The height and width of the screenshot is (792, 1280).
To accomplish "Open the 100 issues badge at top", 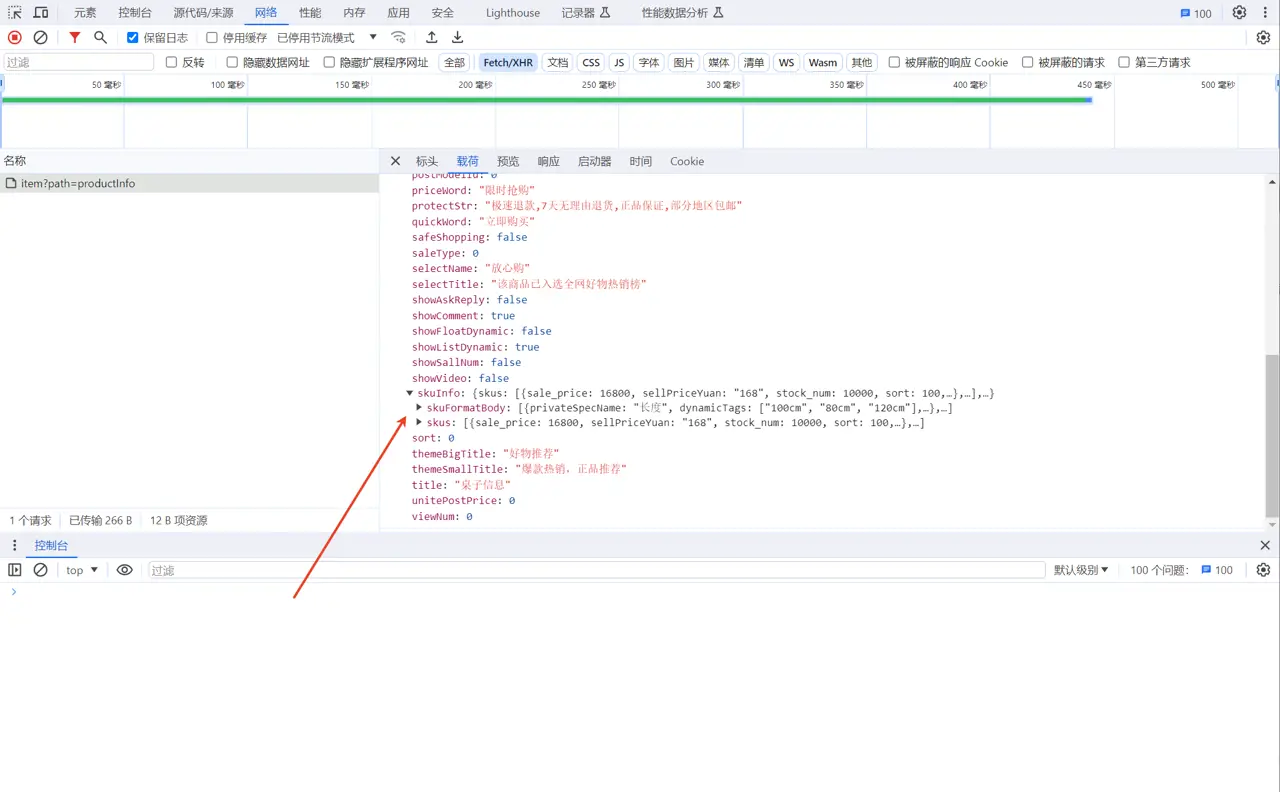I will pos(1196,13).
